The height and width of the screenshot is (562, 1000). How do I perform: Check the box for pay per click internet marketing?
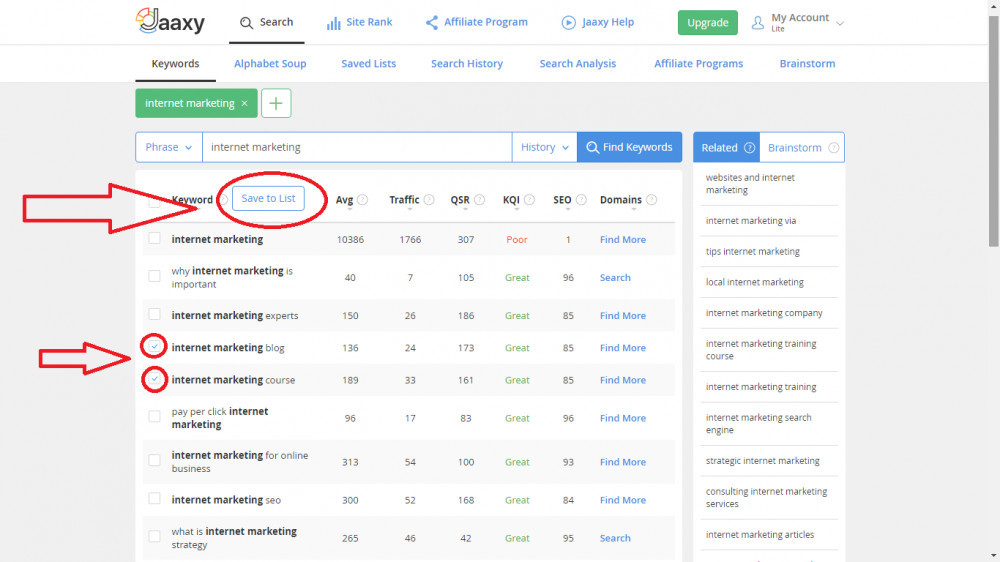(x=154, y=417)
